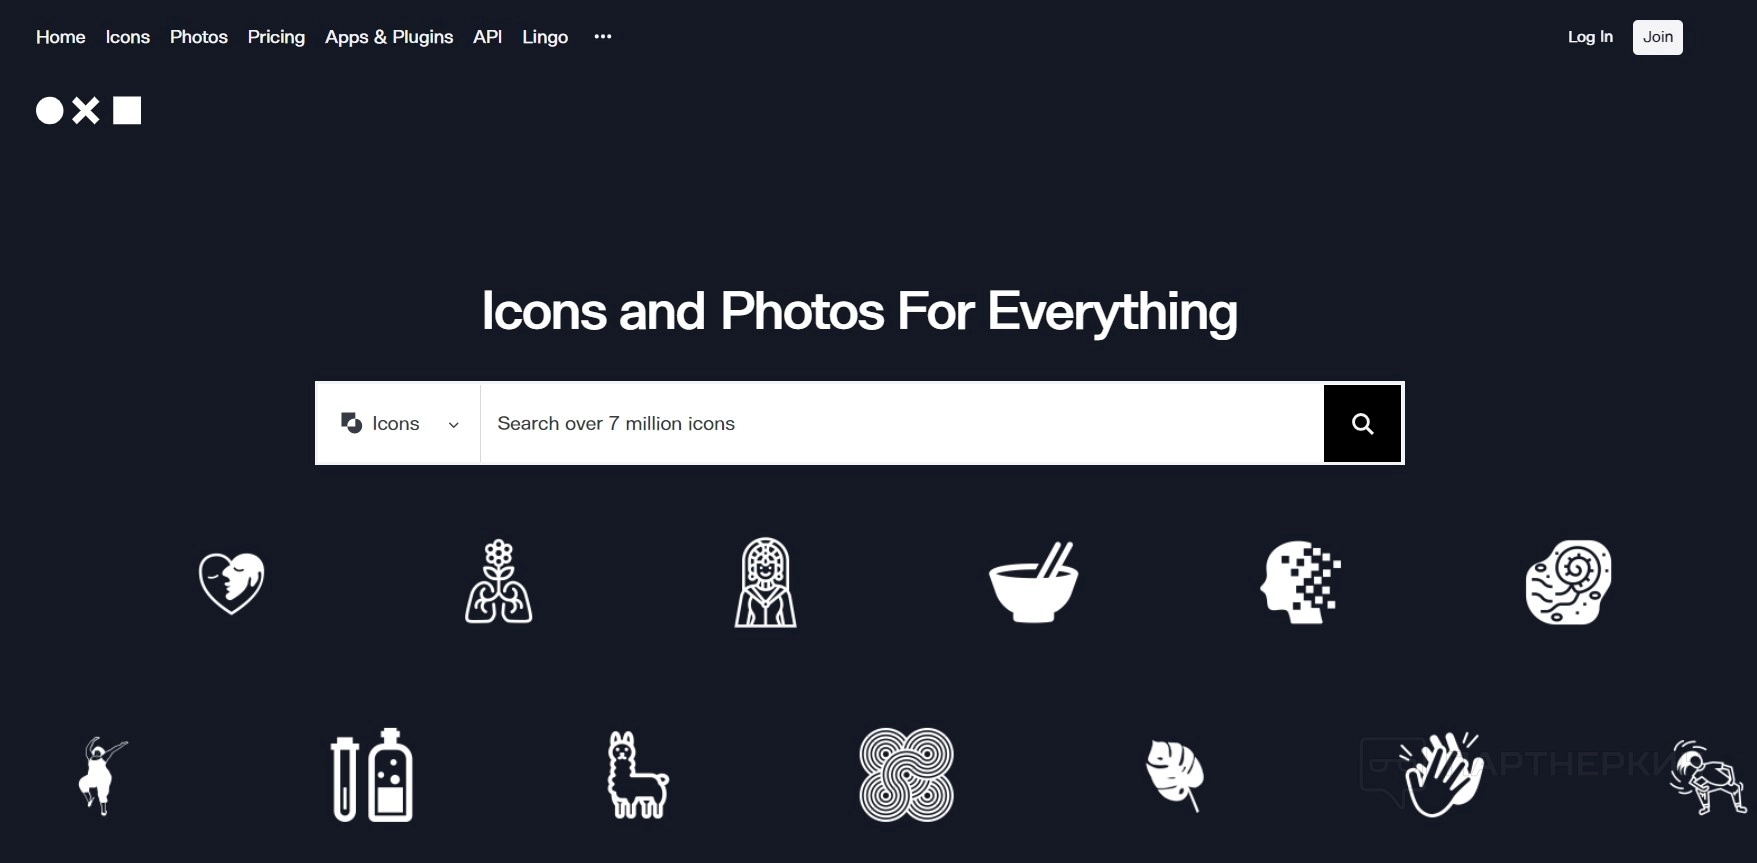Go to Apps & Plugins page
This screenshot has height=863, width=1757.
389,37
